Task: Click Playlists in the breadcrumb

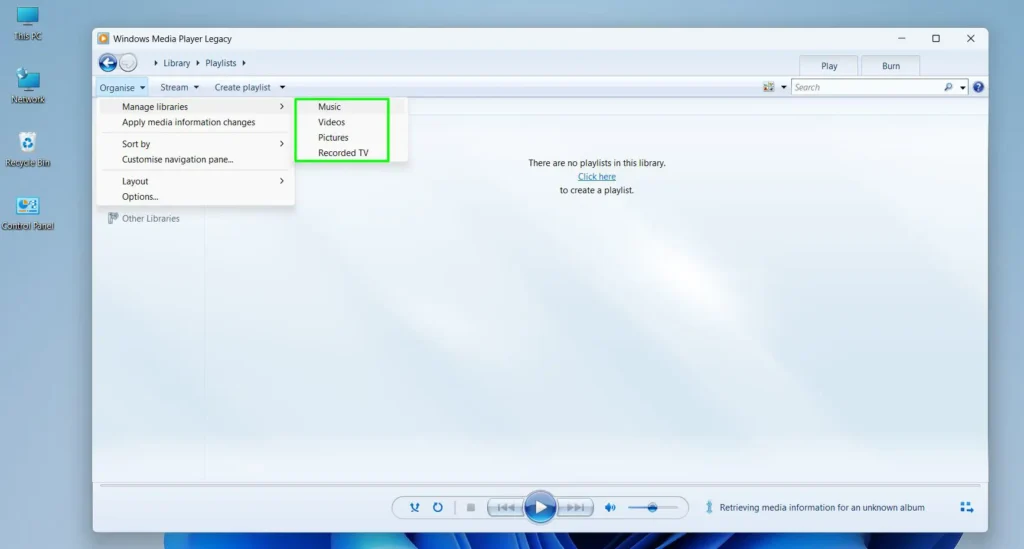Action: 221,63
